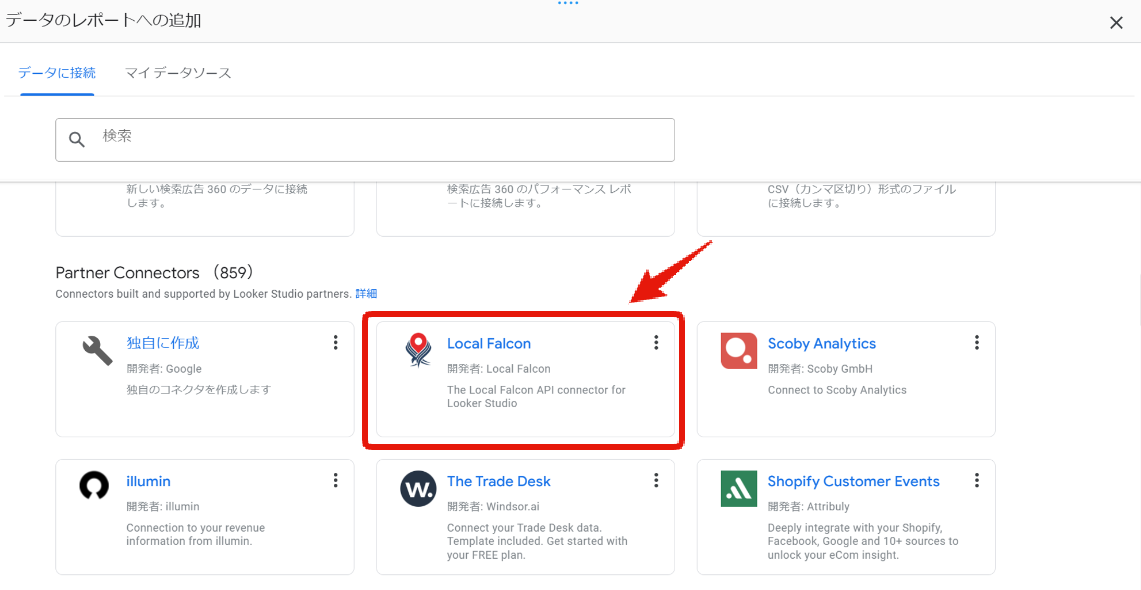Click the 検索 search input field
The height and width of the screenshot is (590, 1141).
coord(365,140)
